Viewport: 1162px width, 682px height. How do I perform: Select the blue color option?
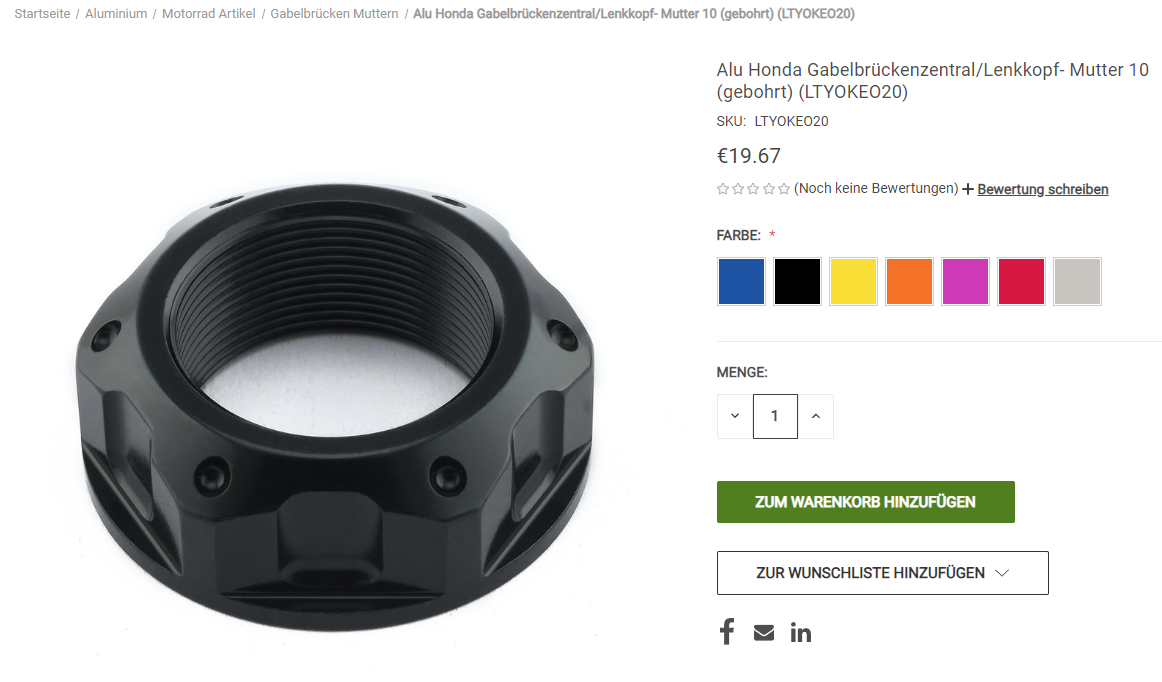click(x=741, y=281)
